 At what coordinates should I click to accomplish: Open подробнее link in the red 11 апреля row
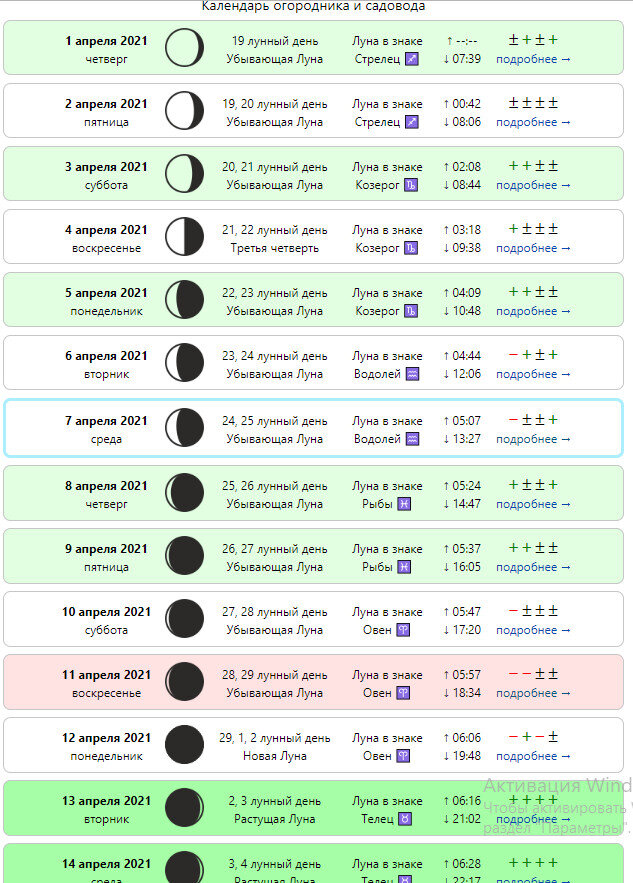(533, 693)
